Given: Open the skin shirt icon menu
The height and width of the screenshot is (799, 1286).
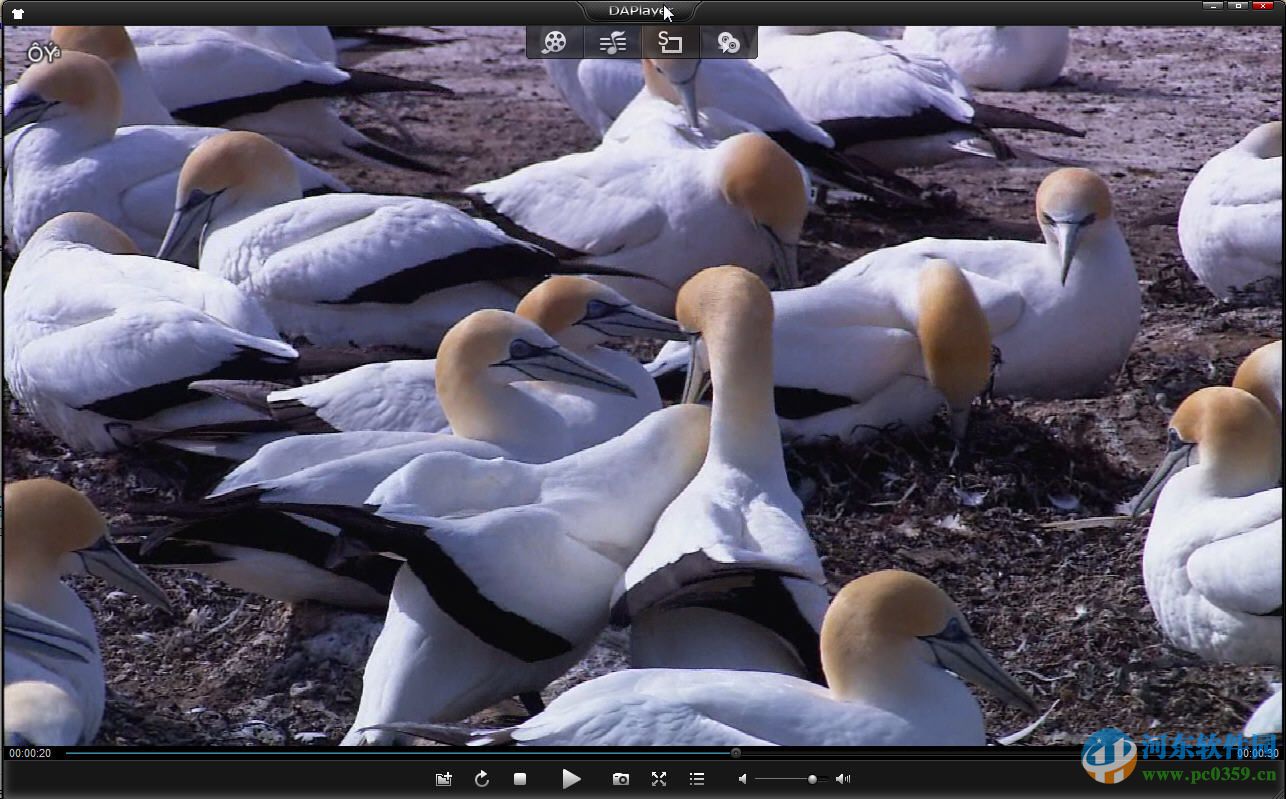Looking at the screenshot, I should [x=17, y=13].
